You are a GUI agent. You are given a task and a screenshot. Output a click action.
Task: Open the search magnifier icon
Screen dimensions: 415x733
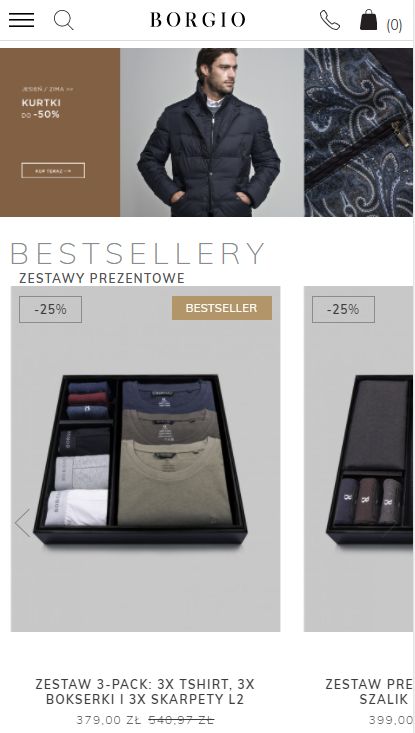coord(64,20)
